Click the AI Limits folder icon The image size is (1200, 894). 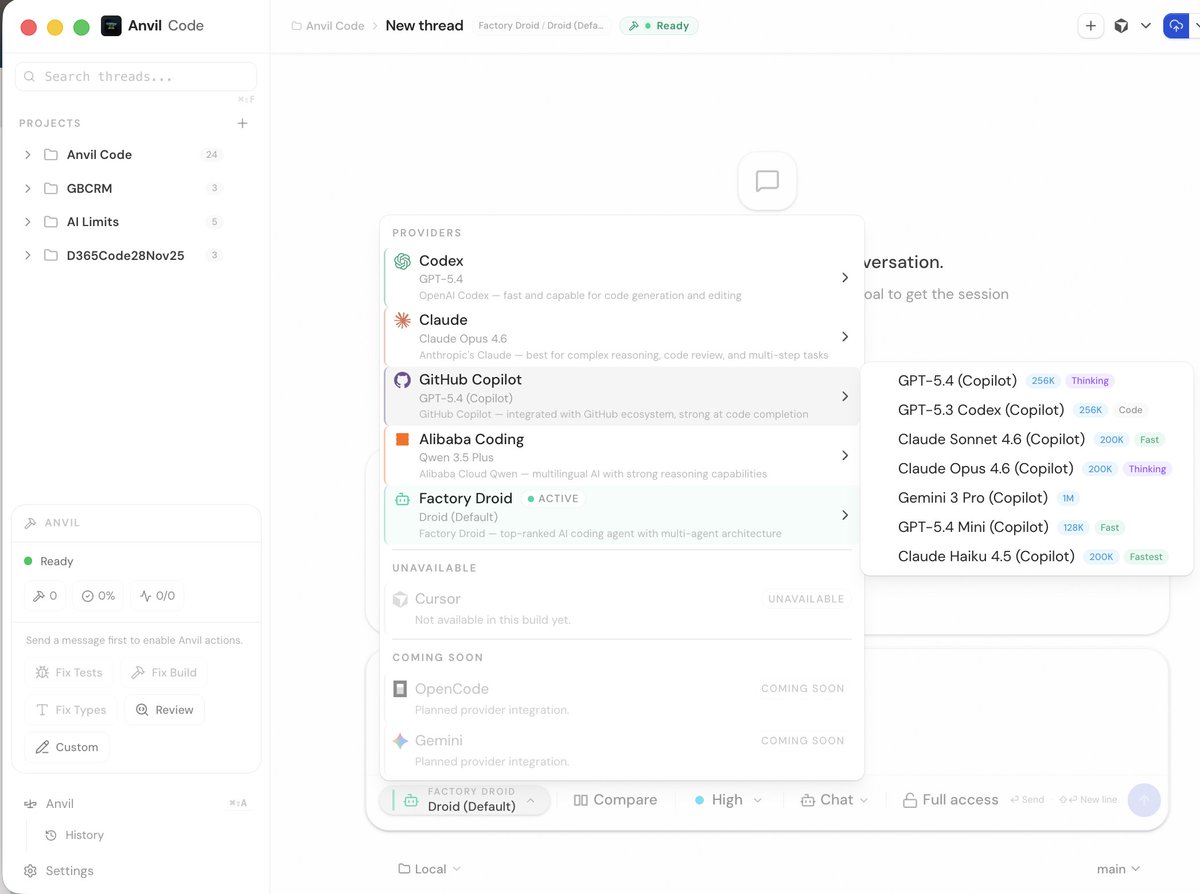coord(51,222)
